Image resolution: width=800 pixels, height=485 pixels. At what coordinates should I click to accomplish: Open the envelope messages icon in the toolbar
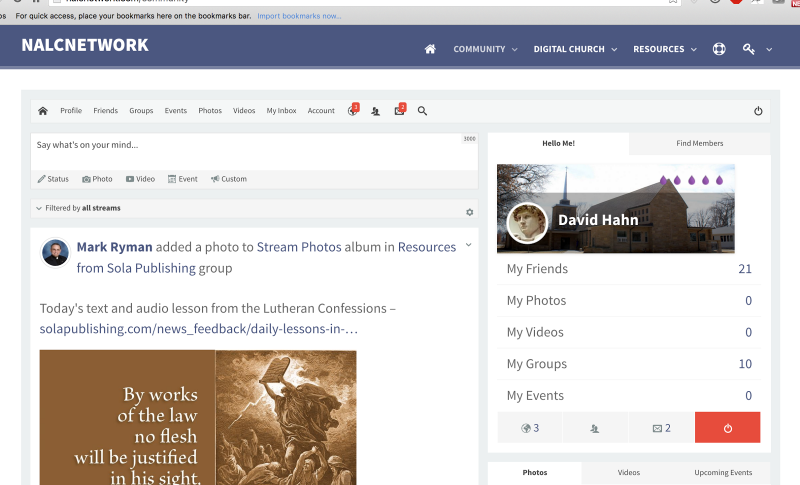tap(399, 111)
